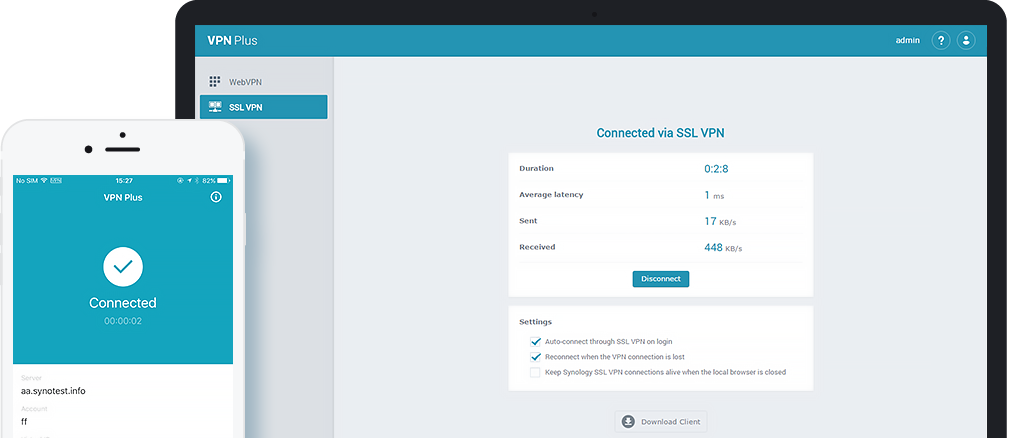The width and height of the screenshot is (1010, 438).
Task: Click the Received value 448 KB/s
Action: tap(723, 247)
